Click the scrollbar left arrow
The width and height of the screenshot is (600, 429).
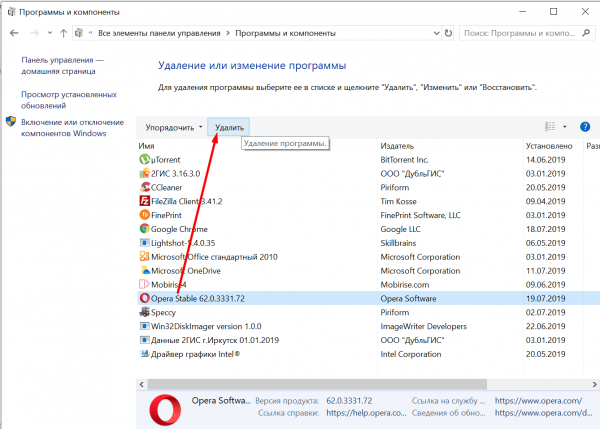click(142, 384)
